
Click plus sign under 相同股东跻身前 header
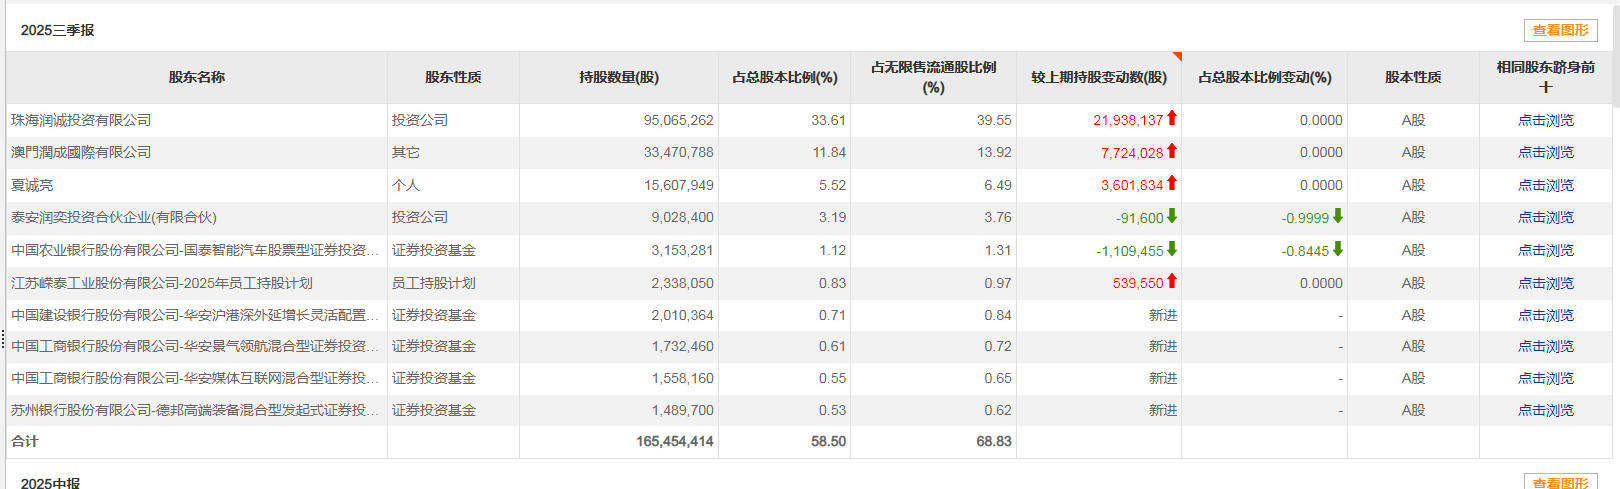pyautogui.click(x=1546, y=87)
